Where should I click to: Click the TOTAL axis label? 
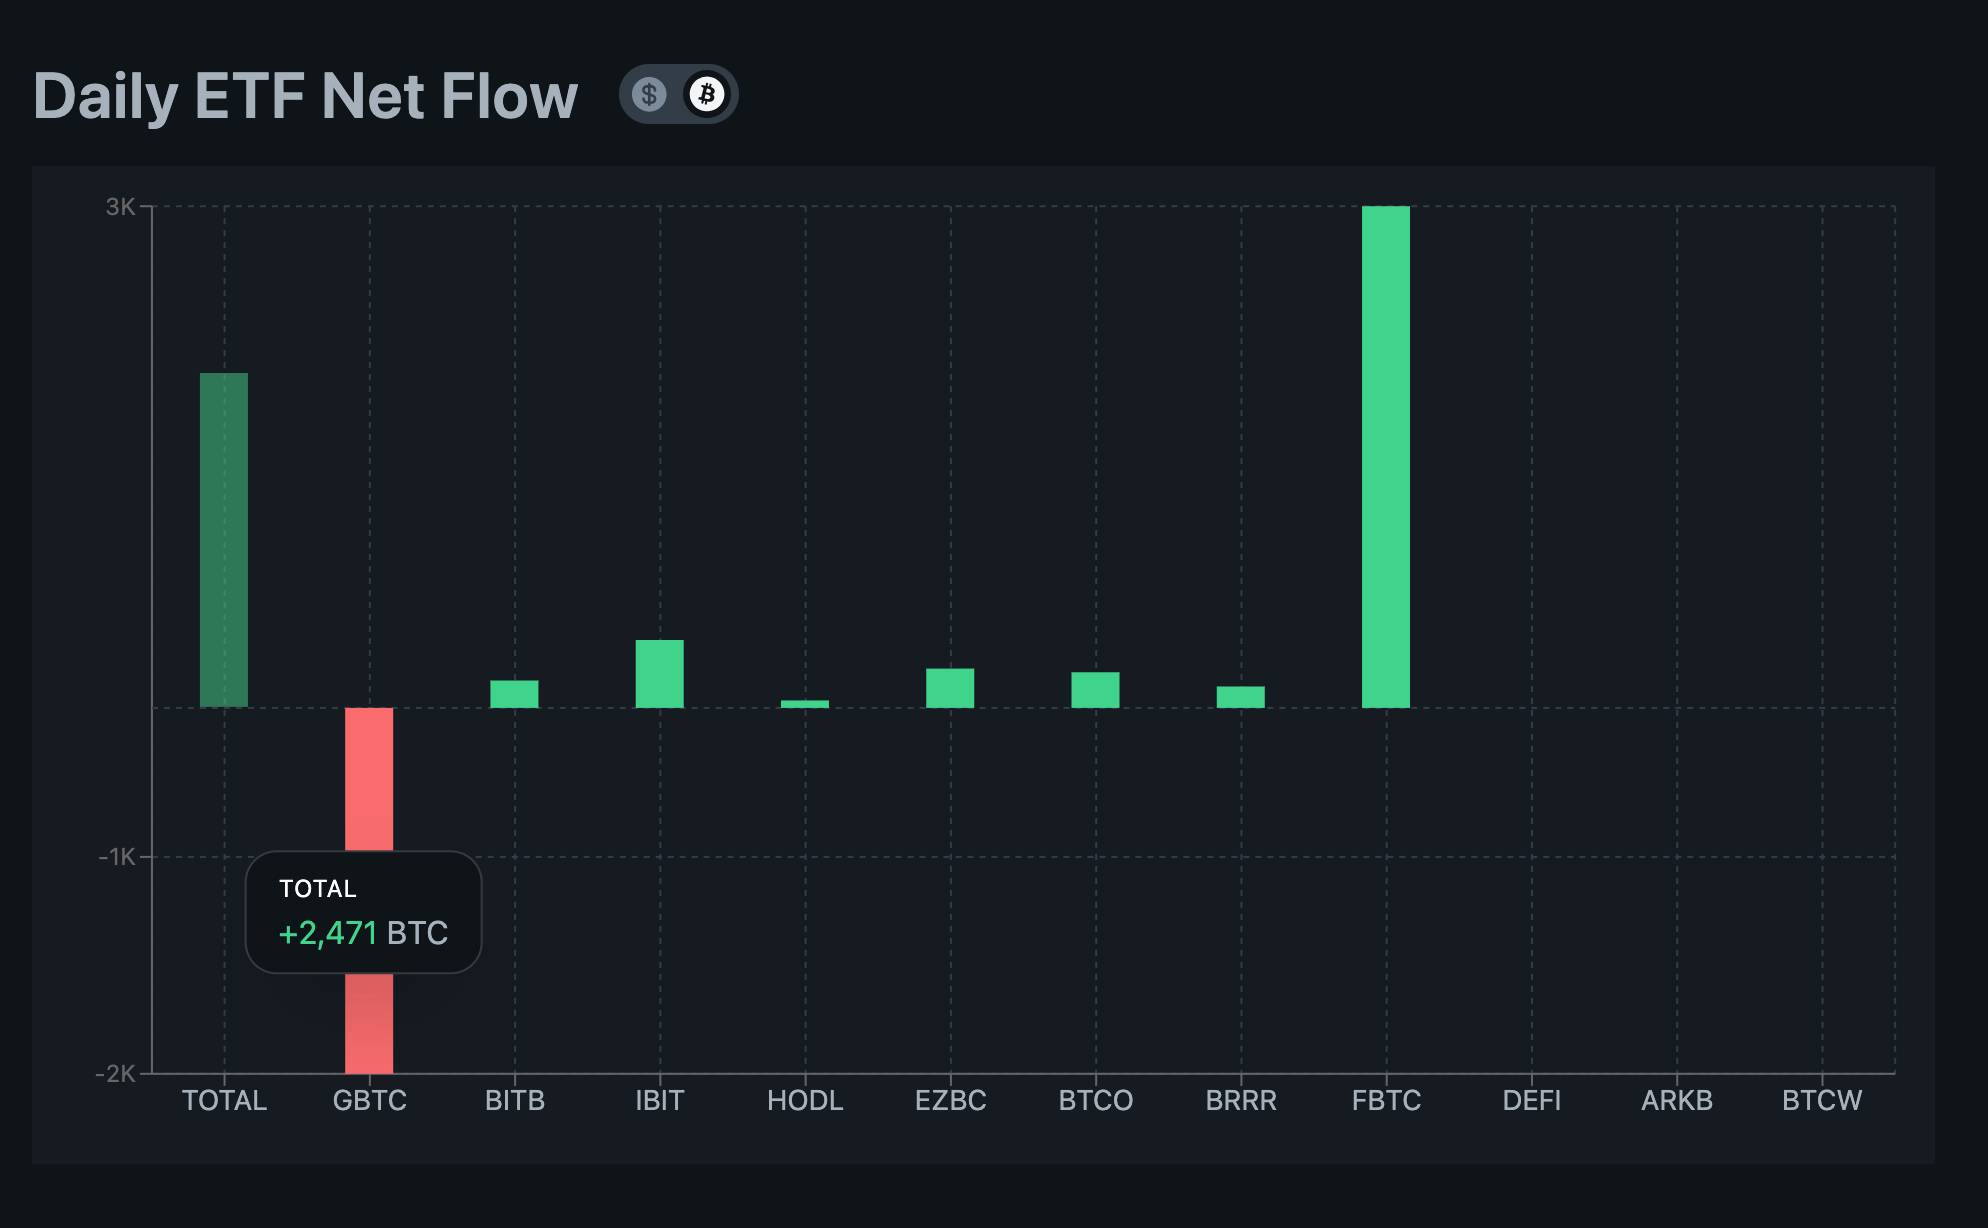tap(225, 1100)
